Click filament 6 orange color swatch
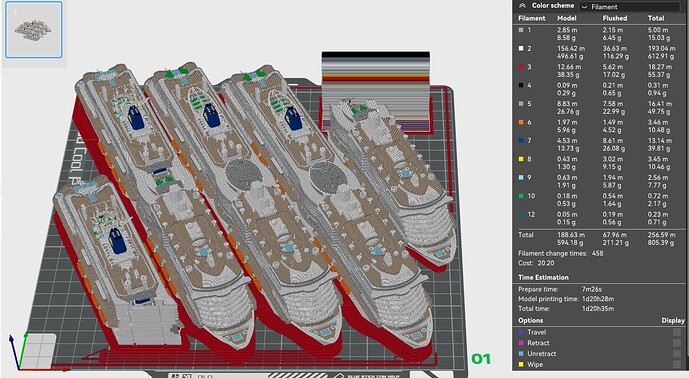The image size is (689, 378). (521, 123)
